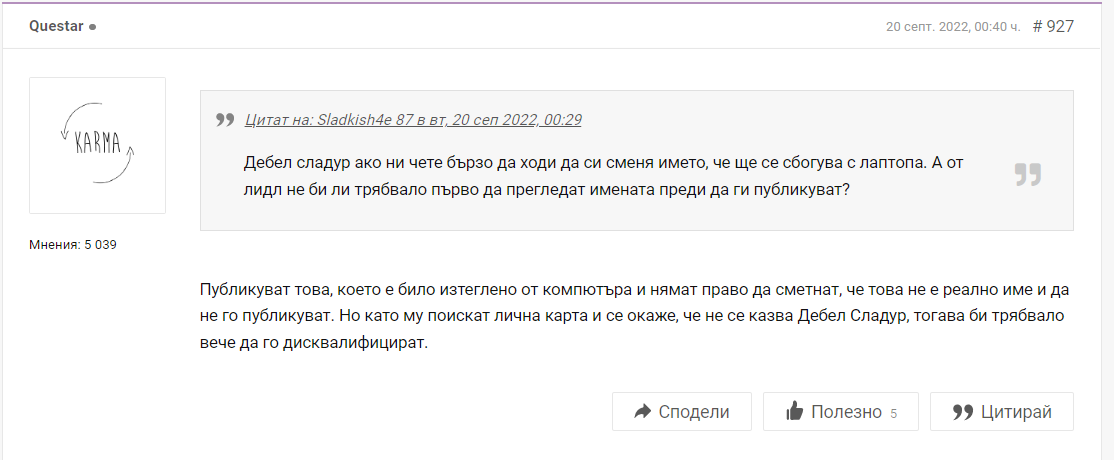This screenshot has height=460, width=1114.
Task: Click the small quote icon before 'Цитат на'
Action: click(x=224, y=120)
